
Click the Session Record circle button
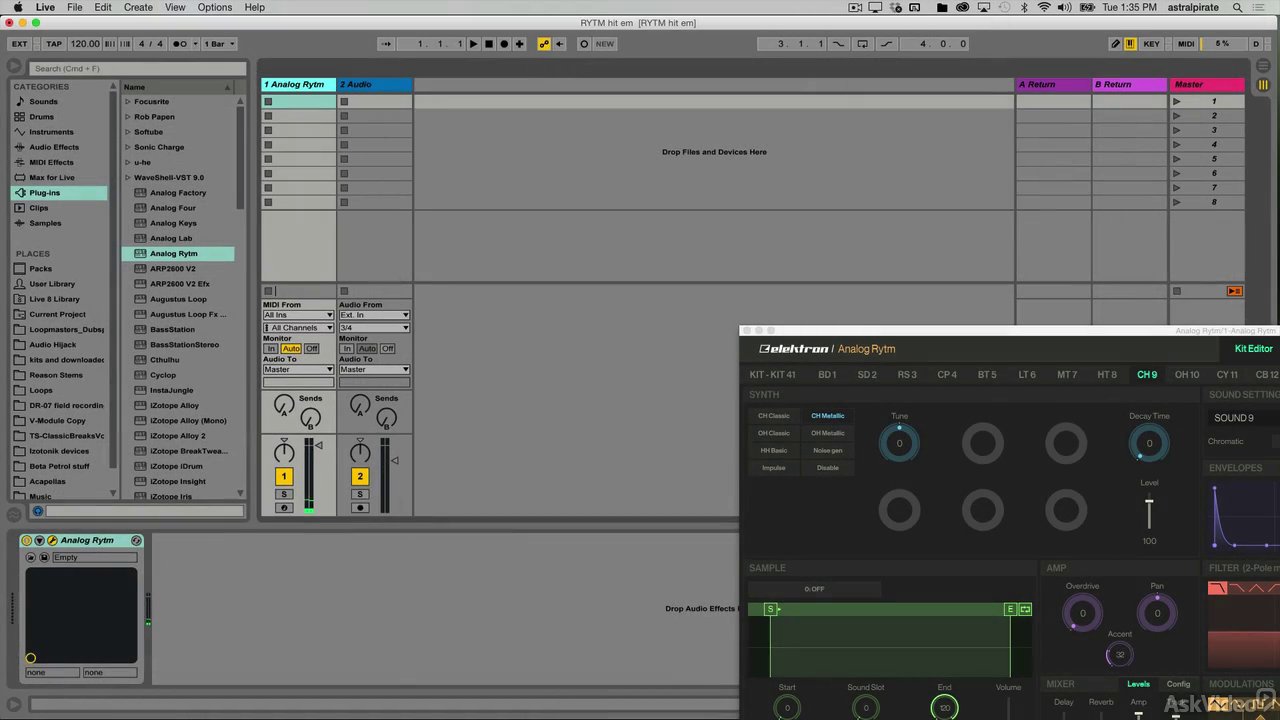(584, 44)
